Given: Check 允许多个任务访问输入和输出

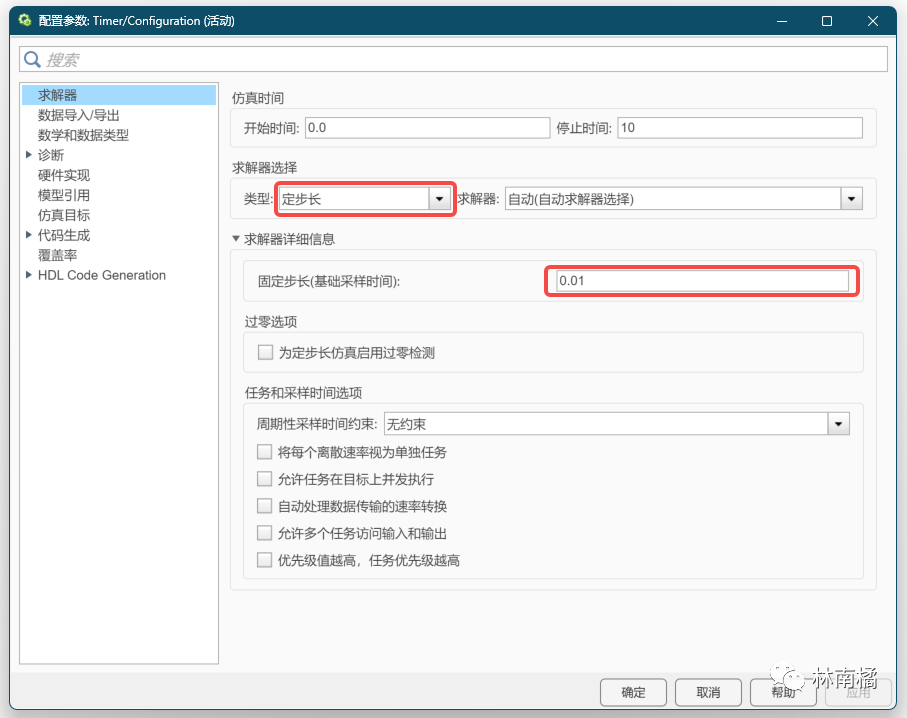Looking at the screenshot, I should pyautogui.click(x=264, y=533).
